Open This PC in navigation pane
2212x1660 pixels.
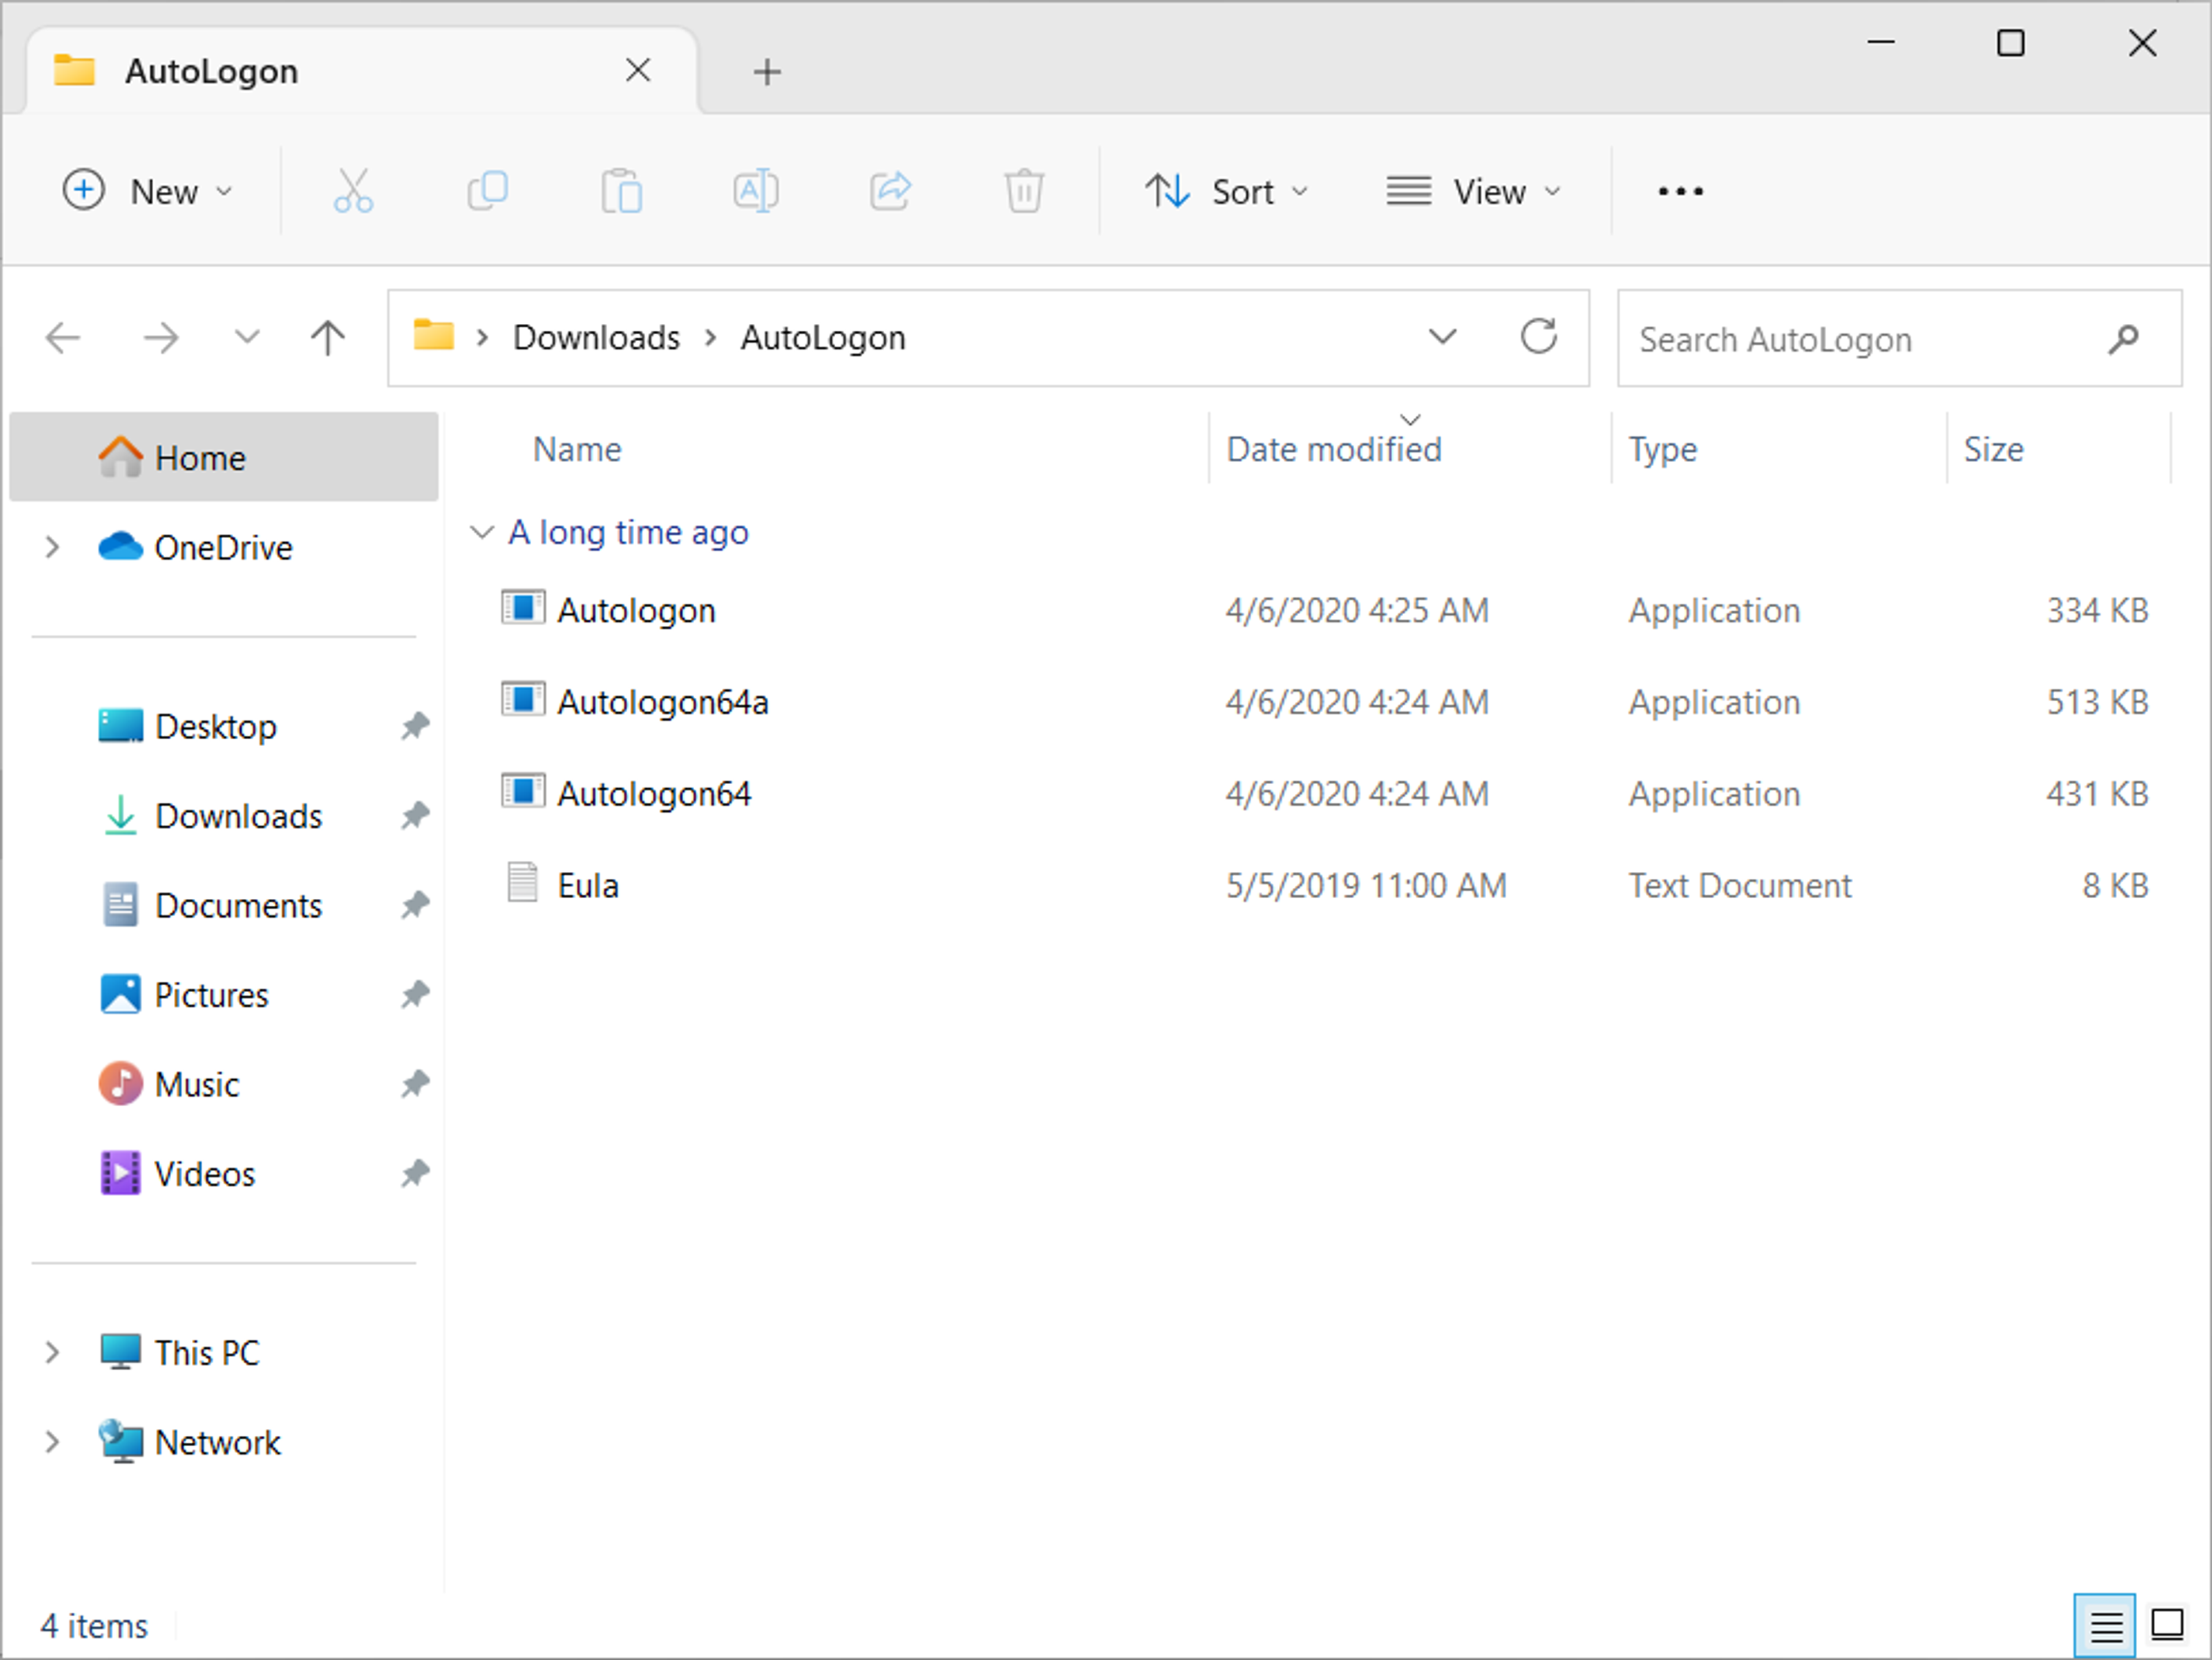pyautogui.click(x=207, y=1352)
